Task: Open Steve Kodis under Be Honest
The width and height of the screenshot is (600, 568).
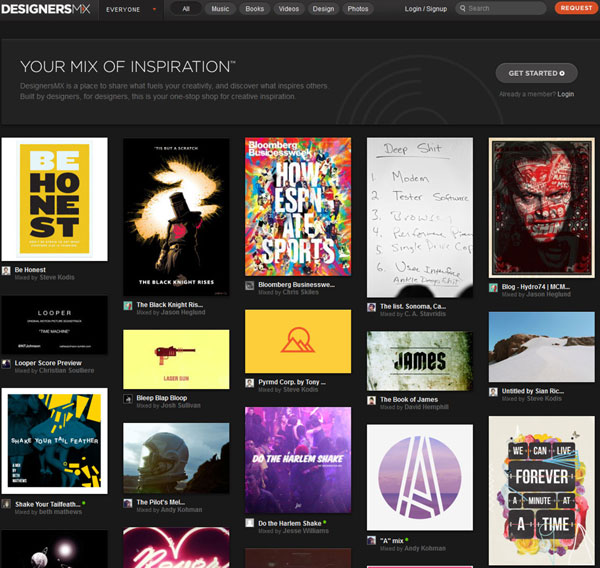Action: click(x=57, y=277)
